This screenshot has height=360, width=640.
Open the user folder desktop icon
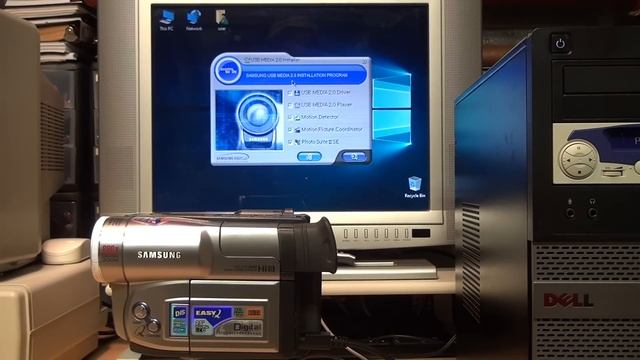pos(222,20)
